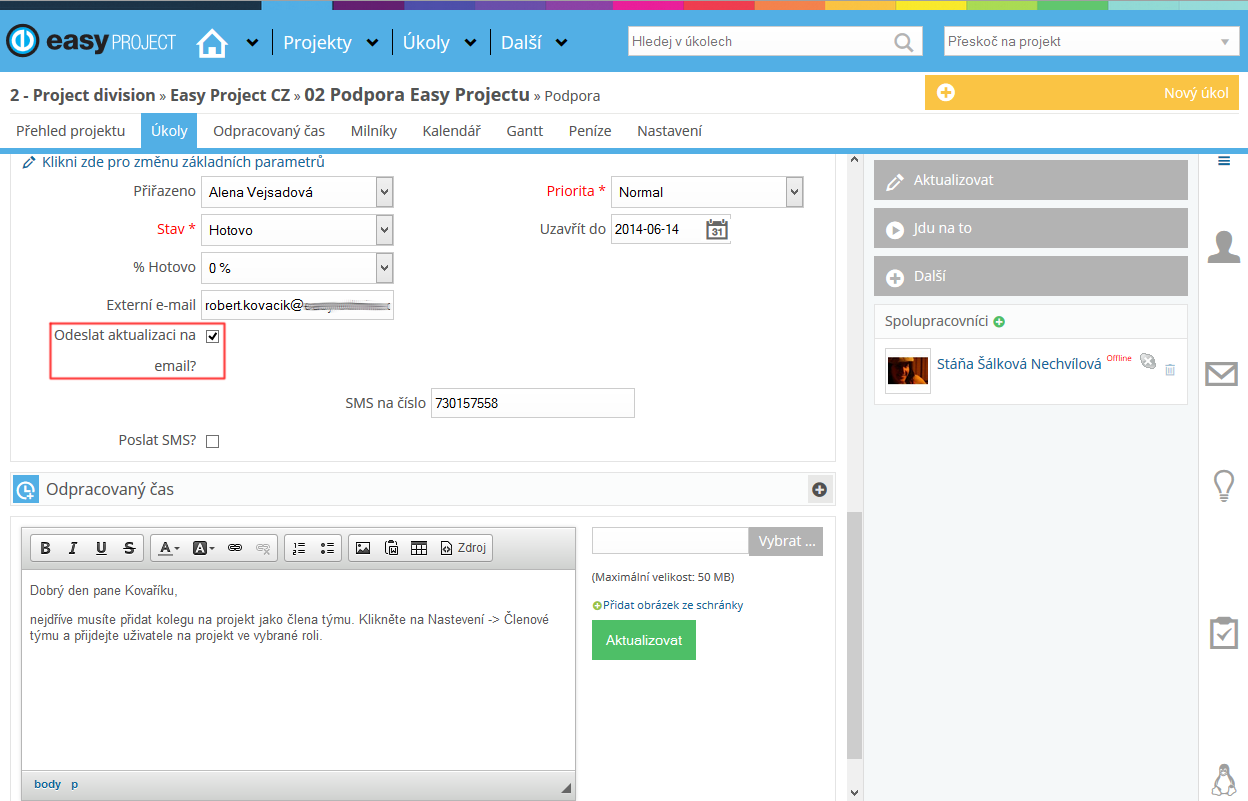Uncheck 'Odeslat aktualizaci na email' checkbox
This screenshot has height=801, width=1248.
(x=212, y=337)
